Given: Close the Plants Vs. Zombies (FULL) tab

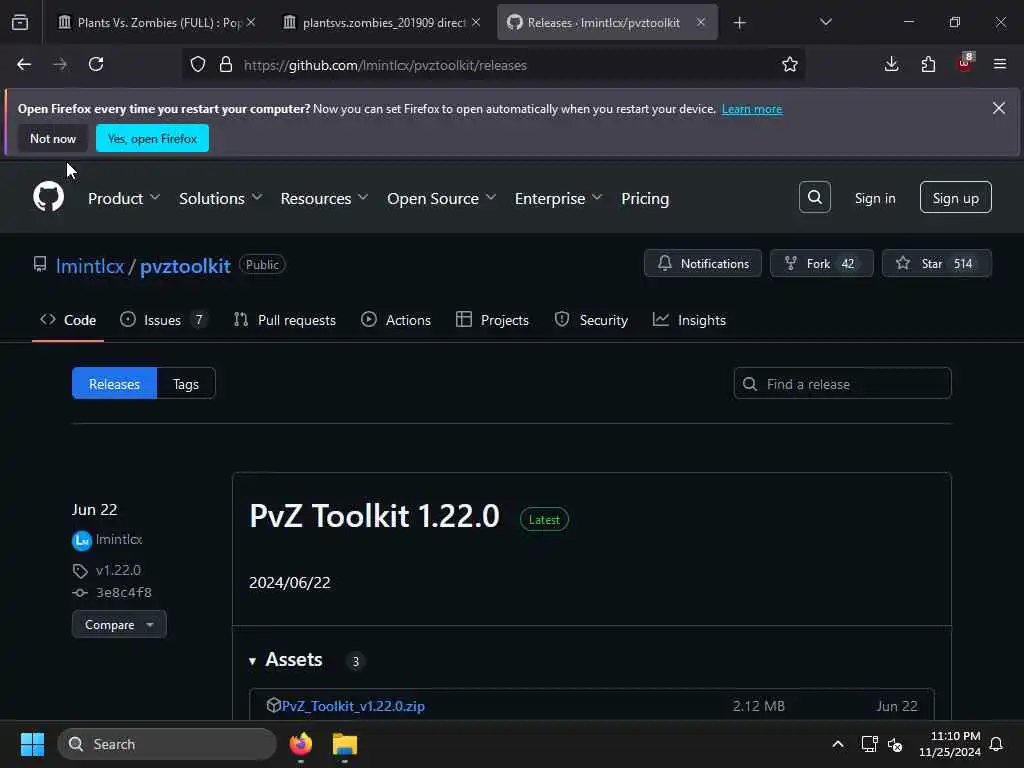Looking at the screenshot, I should (251, 22).
